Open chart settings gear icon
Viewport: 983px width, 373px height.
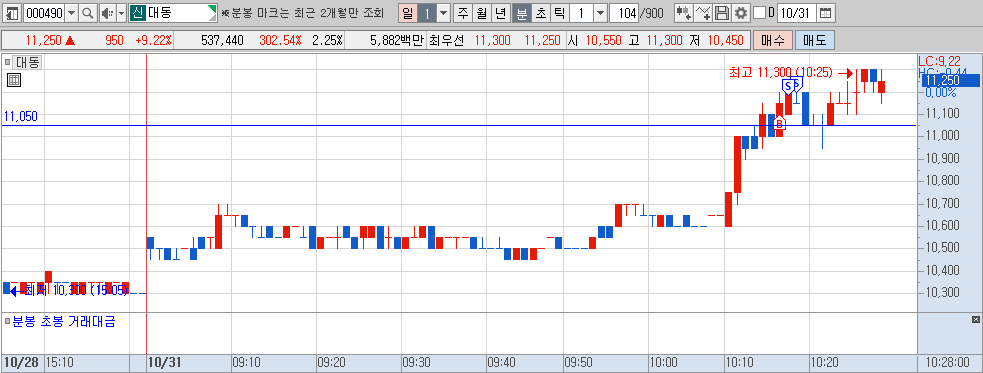pos(741,13)
